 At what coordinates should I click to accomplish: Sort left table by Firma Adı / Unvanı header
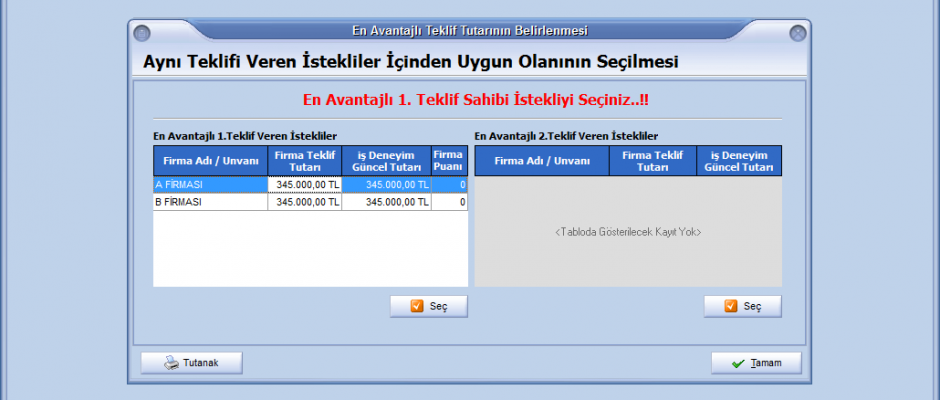tap(209, 161)
